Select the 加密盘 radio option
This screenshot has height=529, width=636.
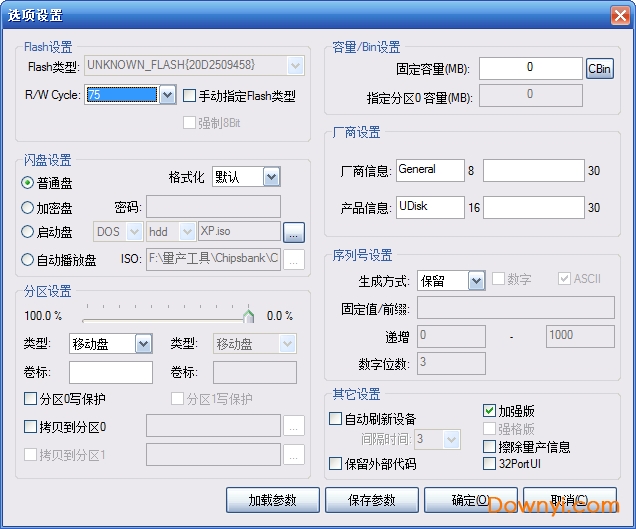(28, 208)
